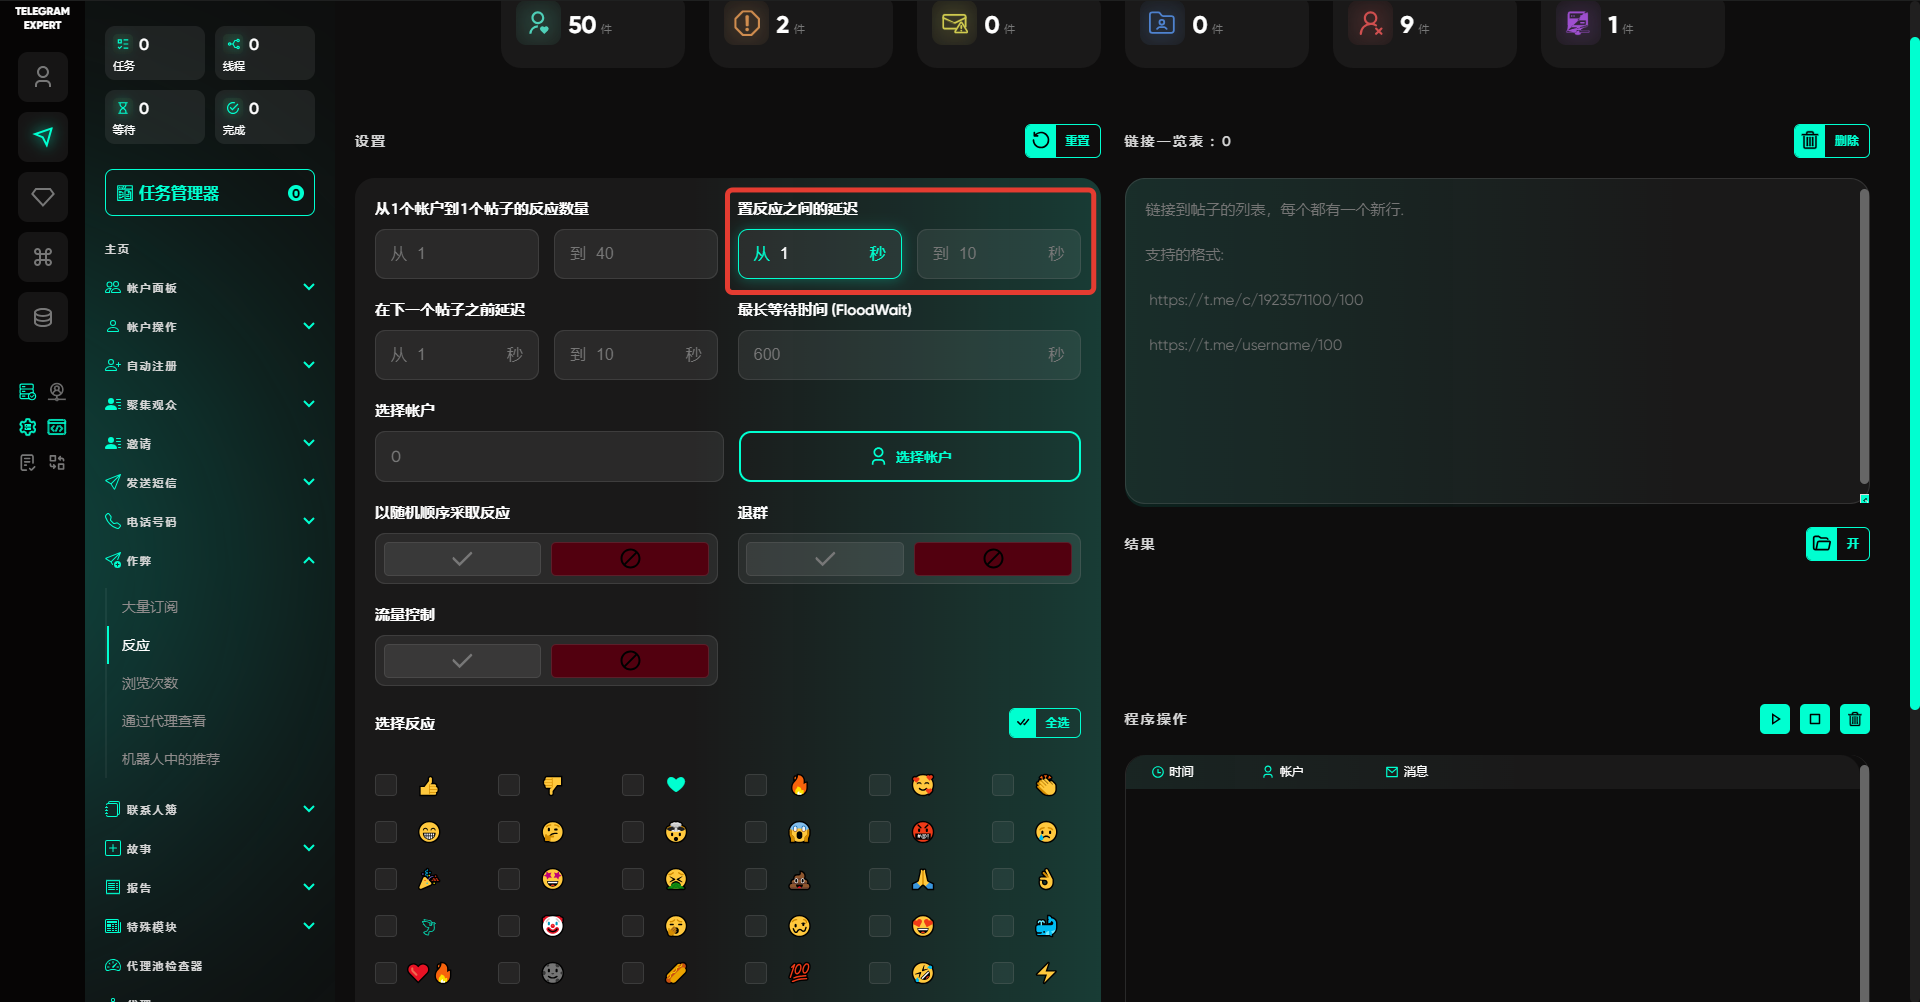Click the 选择帐户 button
Viewport: 1920px width, 1002px height.
[x=909, y=457]
